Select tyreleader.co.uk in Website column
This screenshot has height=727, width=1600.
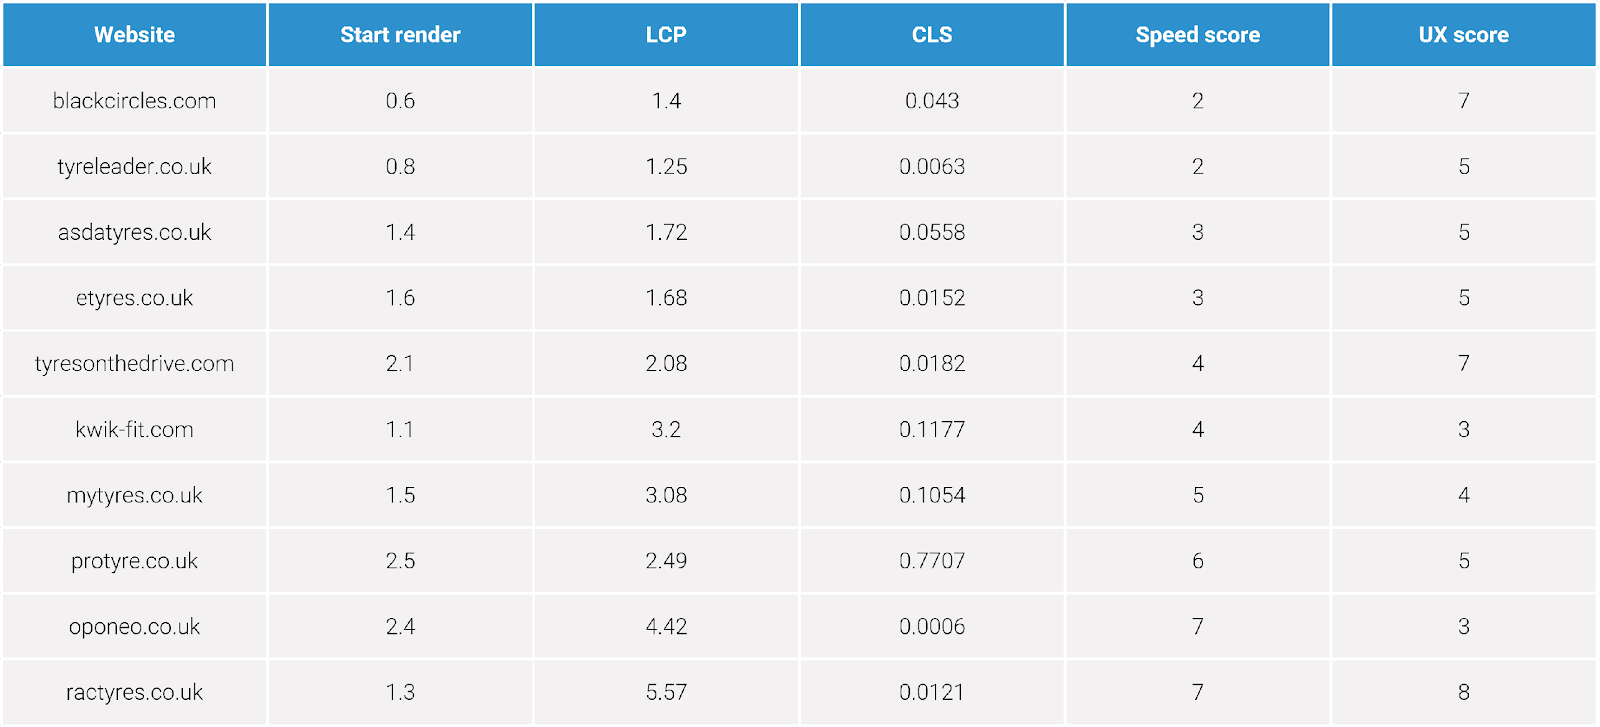click(x=135, y=167)
